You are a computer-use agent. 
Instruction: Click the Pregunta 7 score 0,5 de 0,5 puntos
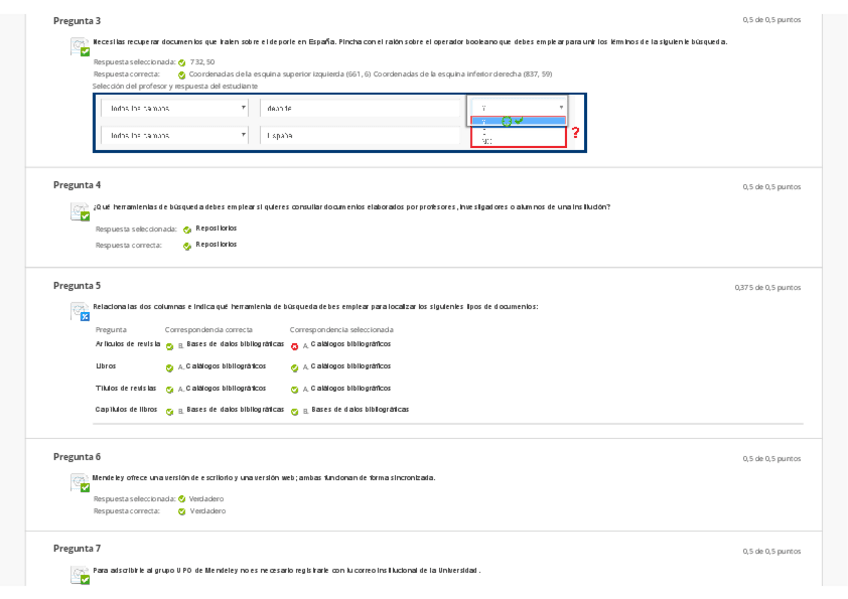pyautogui.click(x=772, y=551)
